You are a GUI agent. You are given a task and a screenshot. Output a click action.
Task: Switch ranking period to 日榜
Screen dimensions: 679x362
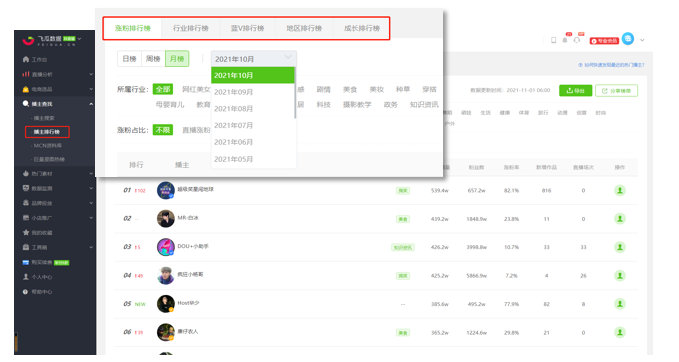click(x=129, y=58)
